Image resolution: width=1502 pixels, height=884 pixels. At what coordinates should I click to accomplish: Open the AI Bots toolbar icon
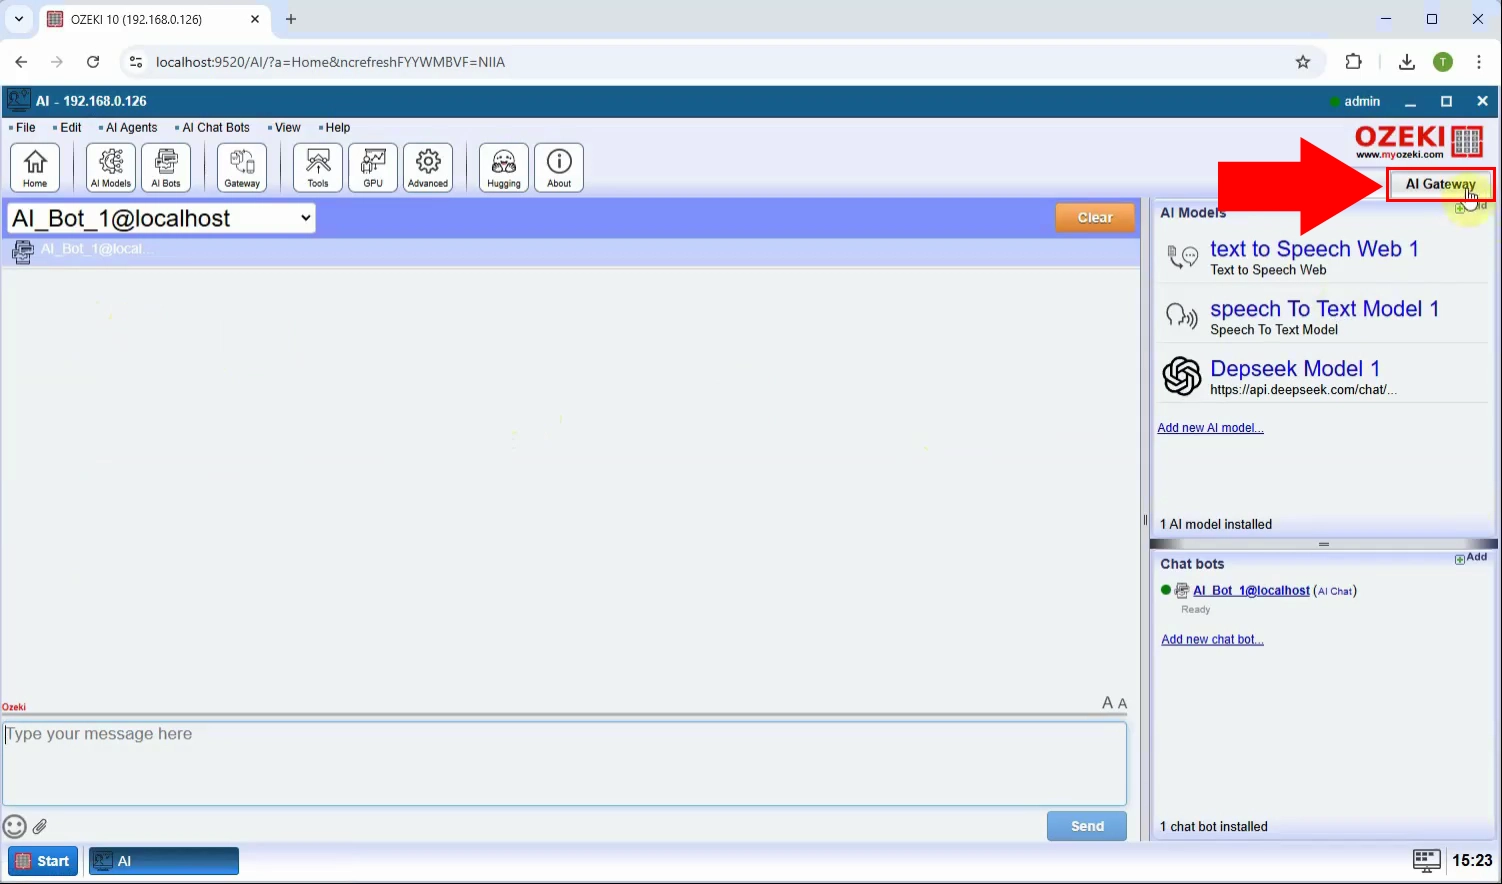coord(166,167)
